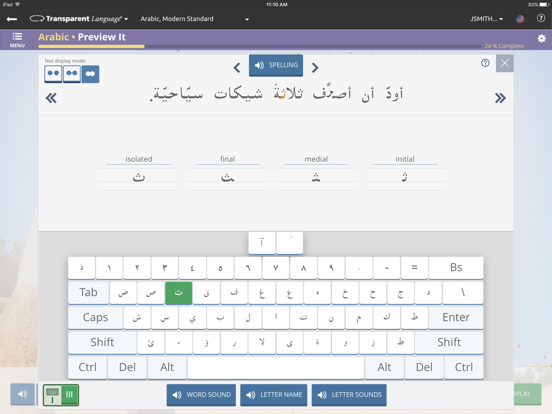Click the small help icon near close button
Viewport: 552px width, 414px height.
click(x=485, y=63)
